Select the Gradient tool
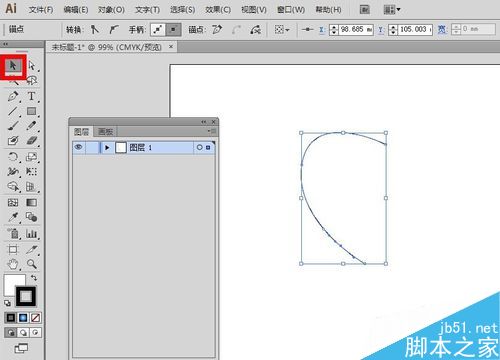This screenshot has height=360, width=500. [x=32, y=202]
